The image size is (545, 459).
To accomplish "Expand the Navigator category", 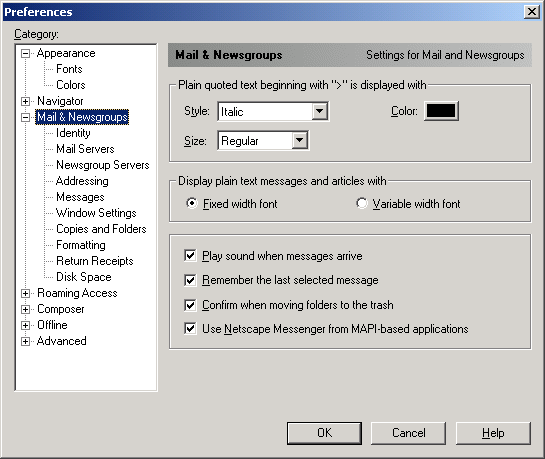I will pyautogui.click(x=25, y=101).
